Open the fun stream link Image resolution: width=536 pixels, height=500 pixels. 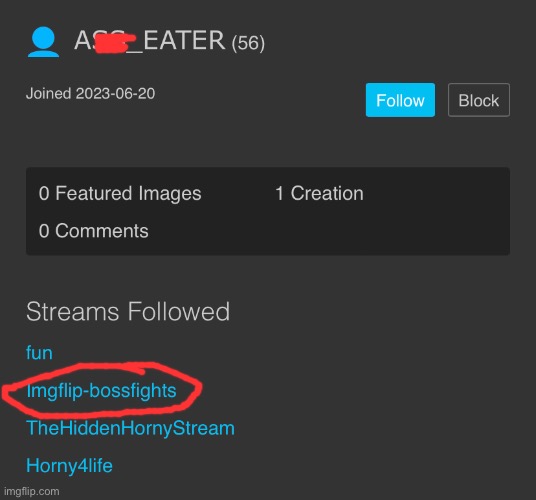[x=39, y=352]
